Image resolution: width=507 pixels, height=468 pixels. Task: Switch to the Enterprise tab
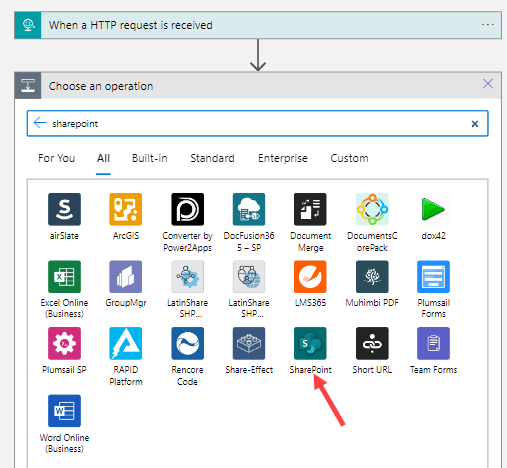[x=283, y=158]
